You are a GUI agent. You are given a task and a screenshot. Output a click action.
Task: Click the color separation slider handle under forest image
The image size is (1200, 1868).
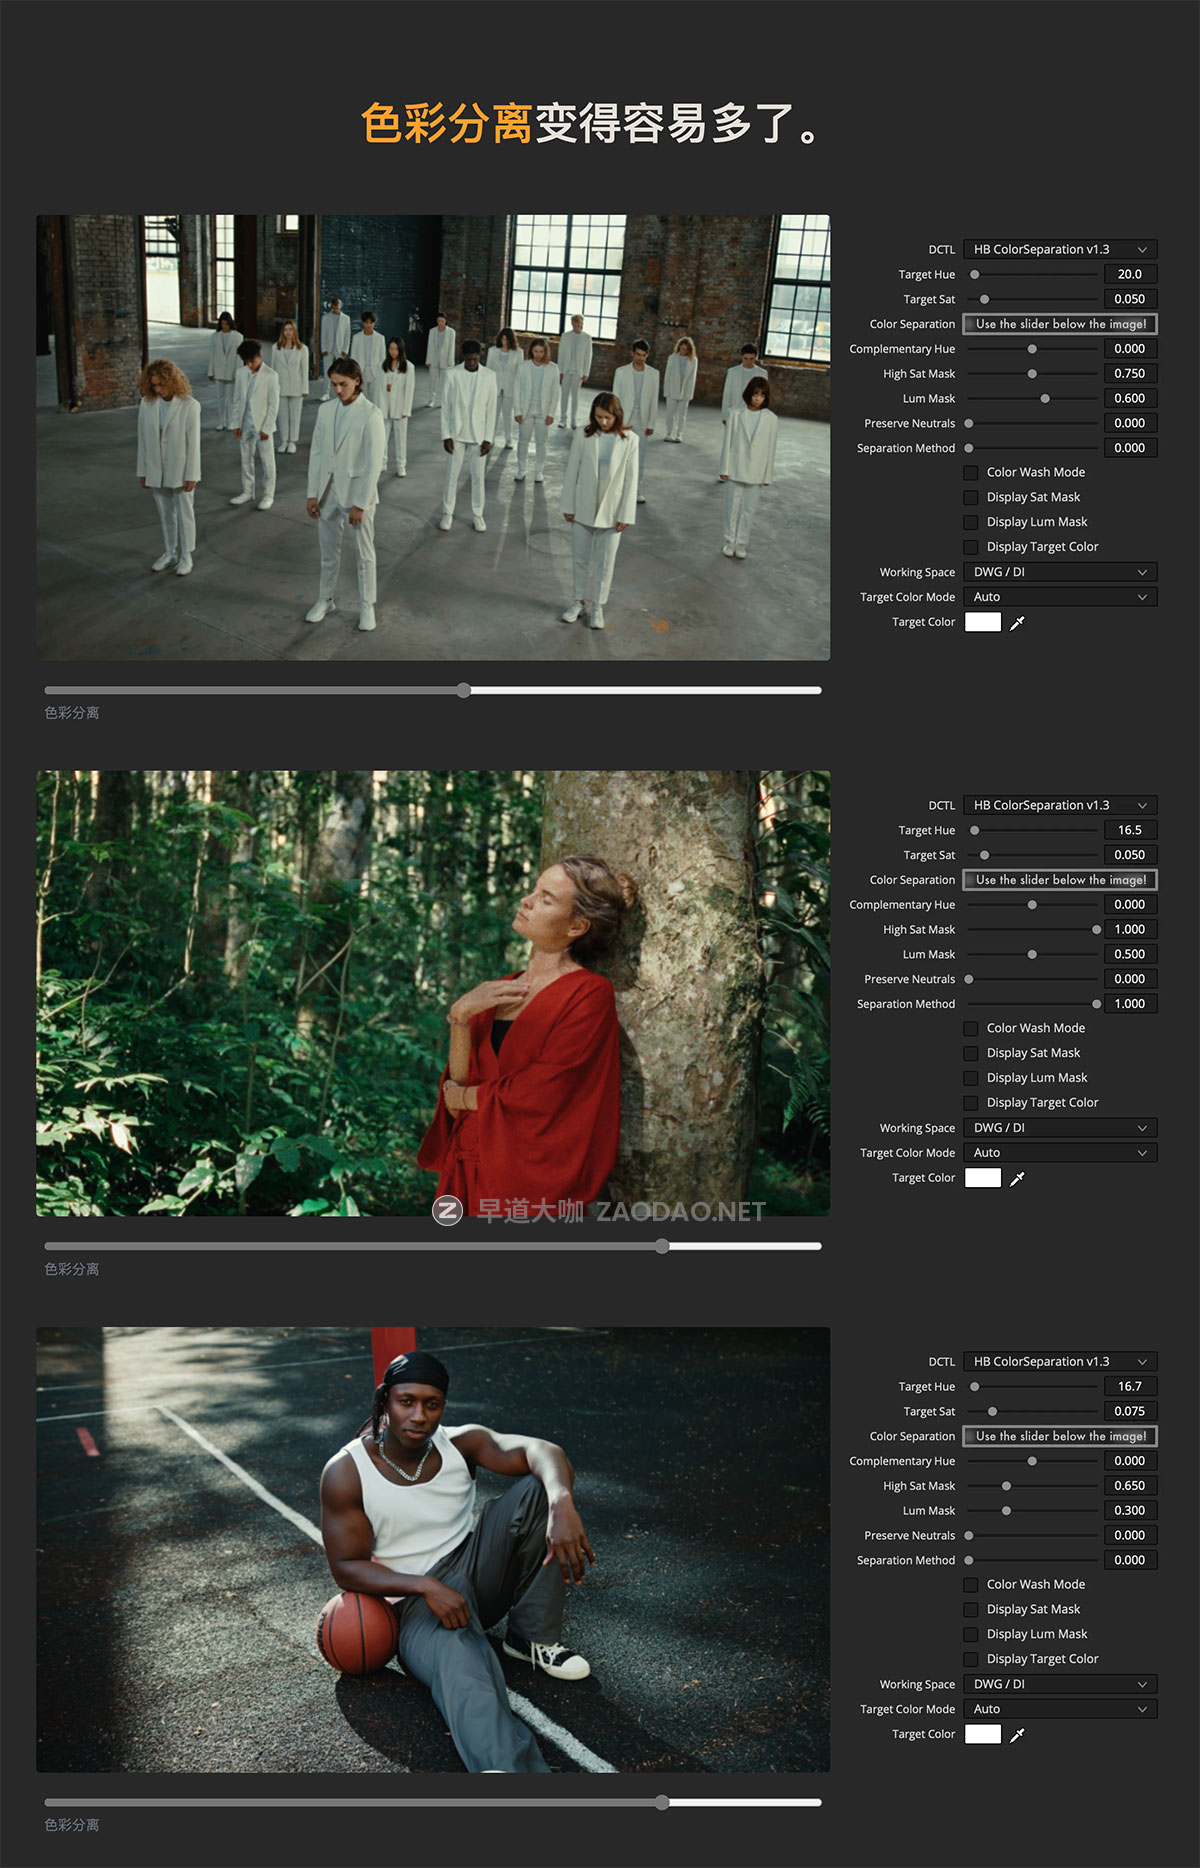point(662,1246)
